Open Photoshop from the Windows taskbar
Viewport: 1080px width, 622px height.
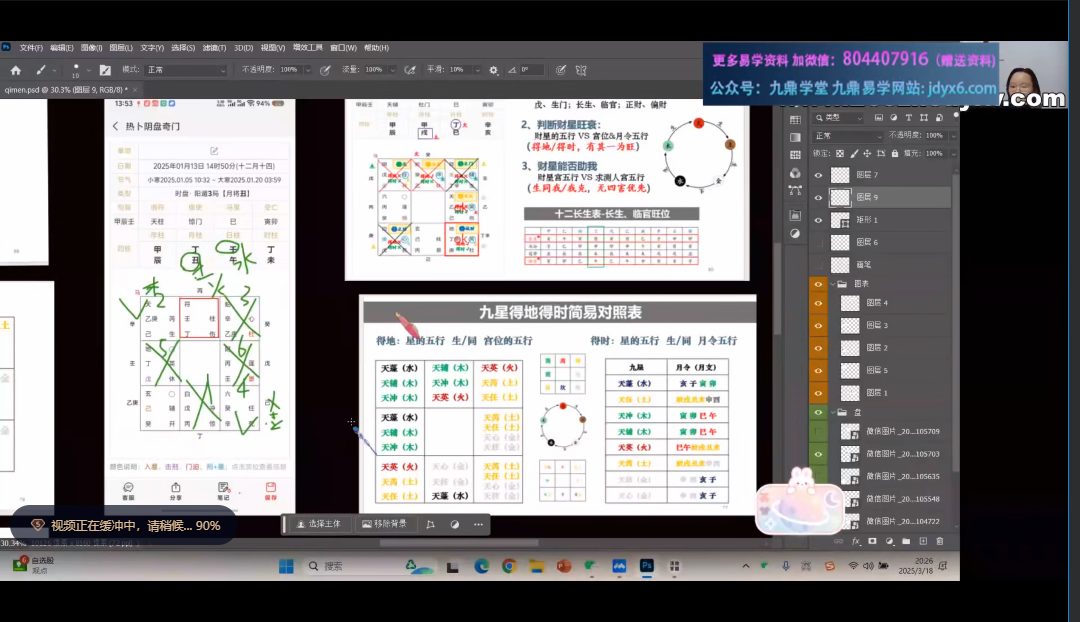[x=646, y=566]
